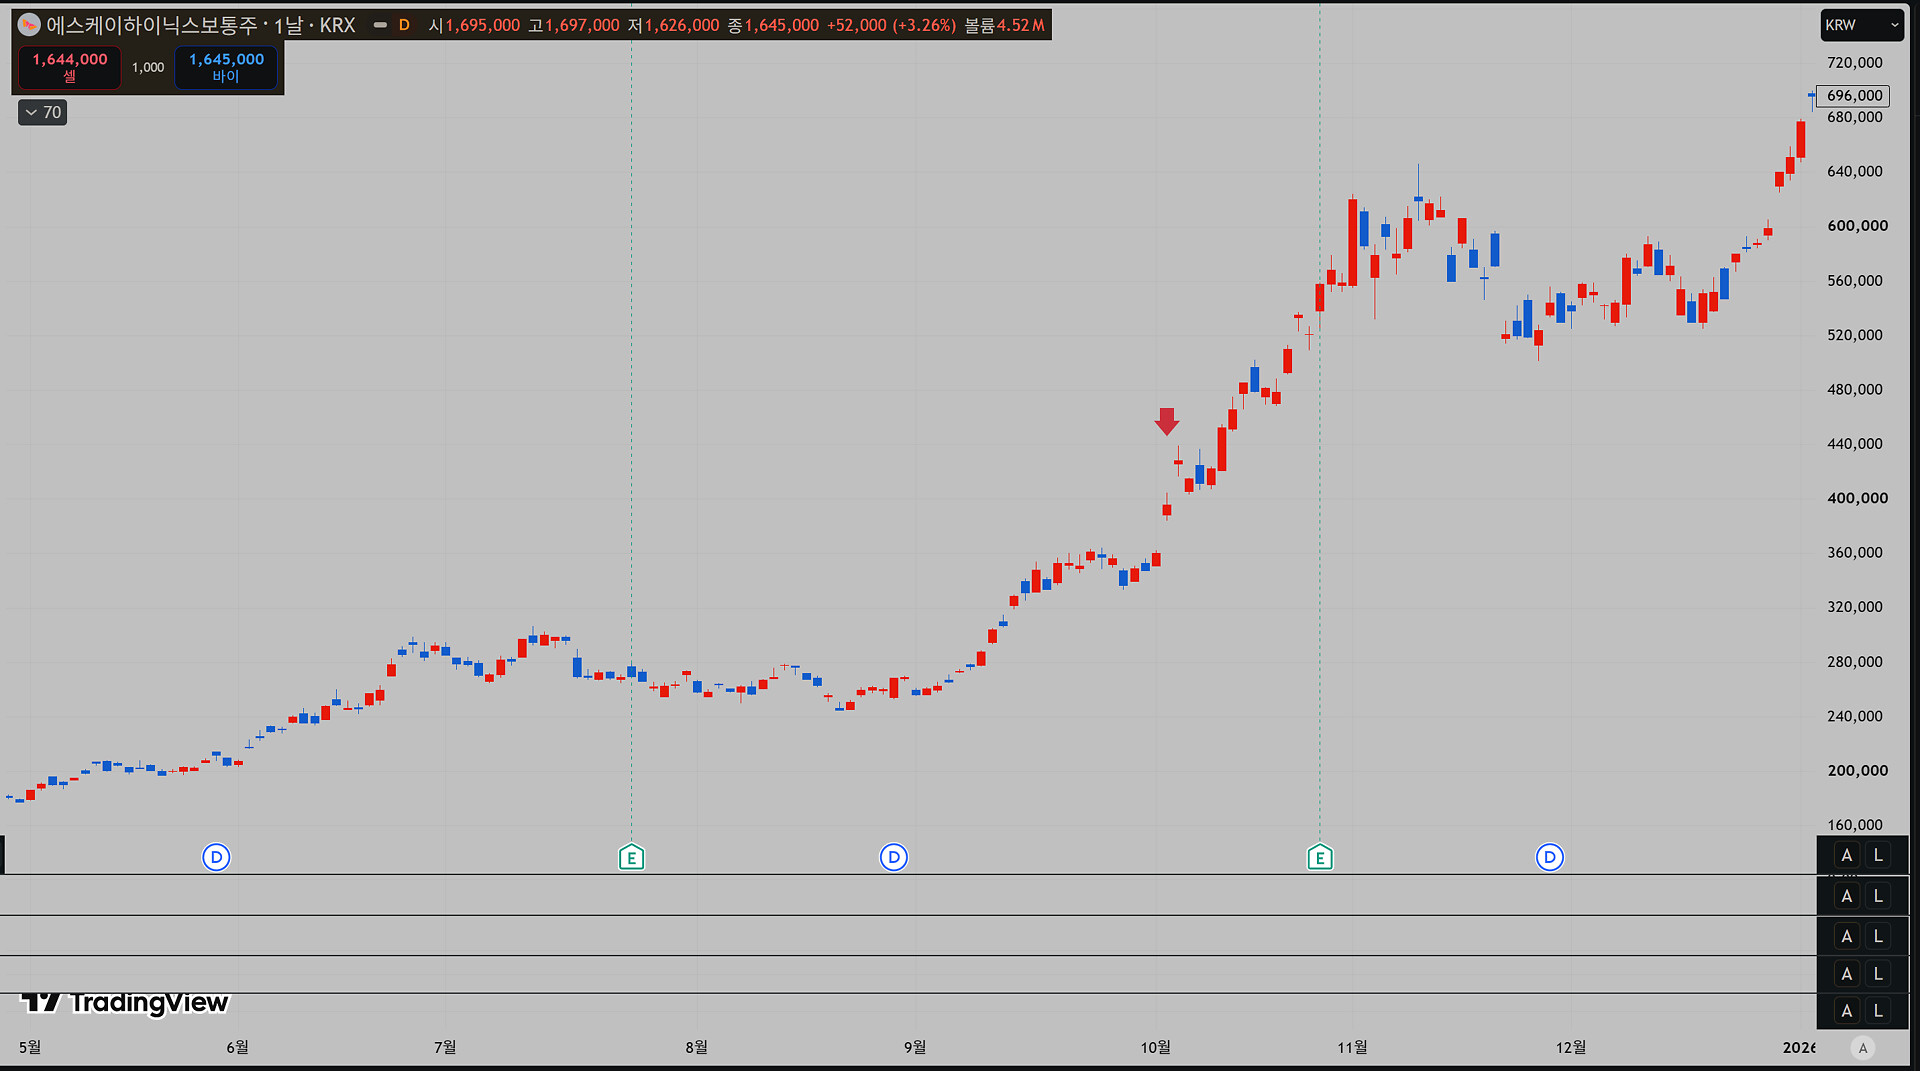
Task: Click the 10월 time axis label
Action: (1155, 1047)
